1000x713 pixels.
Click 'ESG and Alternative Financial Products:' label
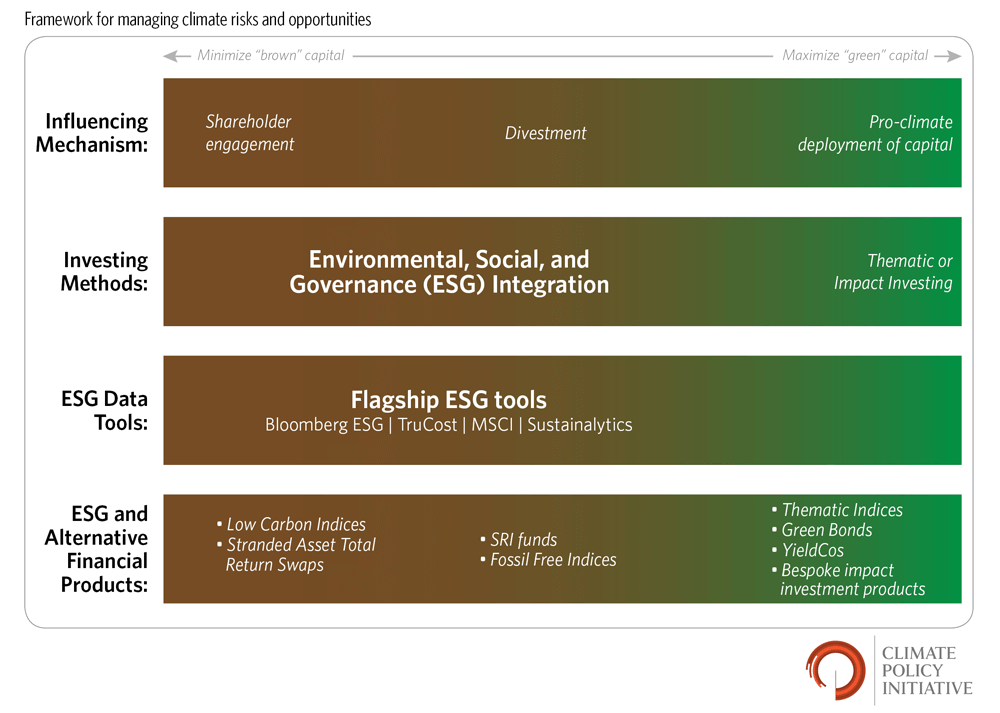(x=96, y=548)
